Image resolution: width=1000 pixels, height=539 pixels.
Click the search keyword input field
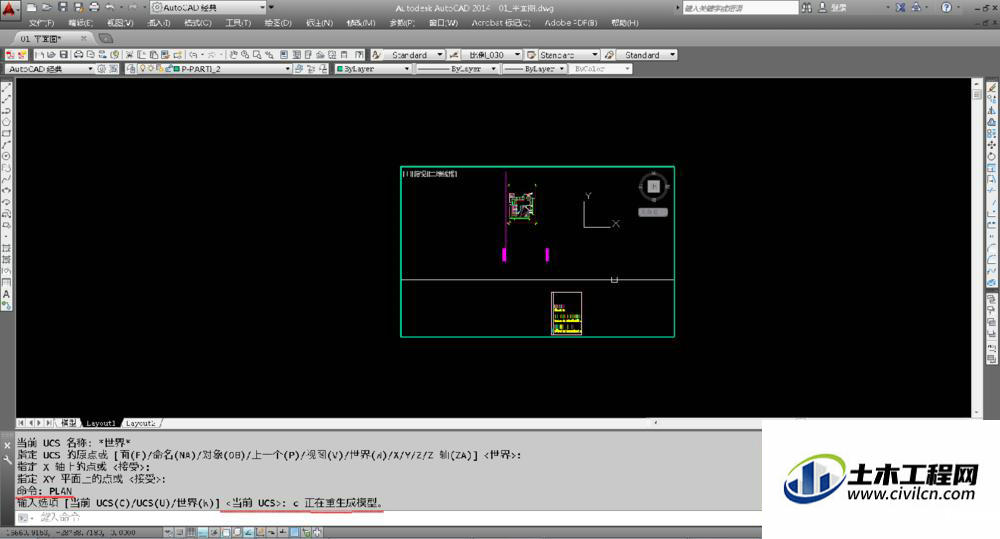click(x=740, y=8)
